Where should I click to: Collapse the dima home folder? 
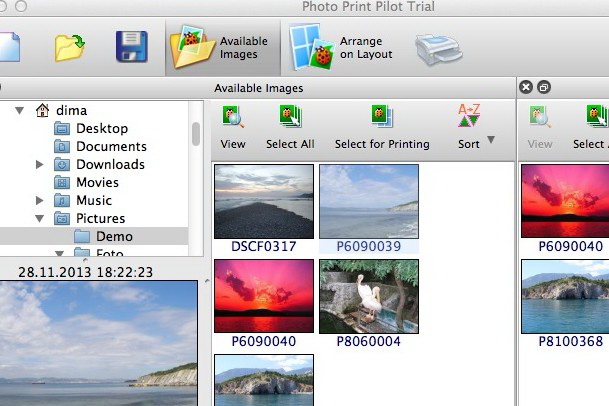[19, 111]
